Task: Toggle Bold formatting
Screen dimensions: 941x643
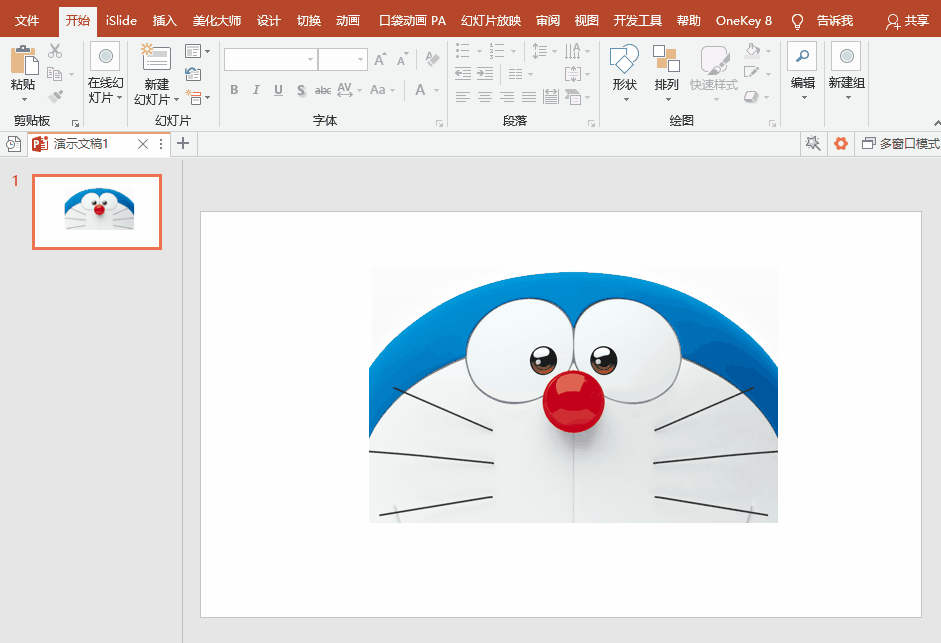Action: (x=234, y=90)
